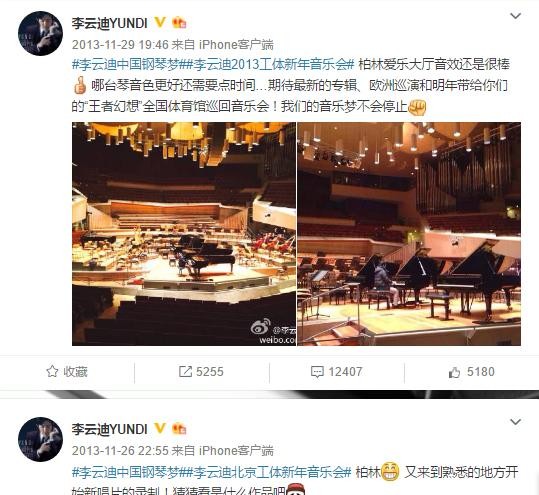Click the 2013-11-29 19:46 timestamp

(120, 44)
